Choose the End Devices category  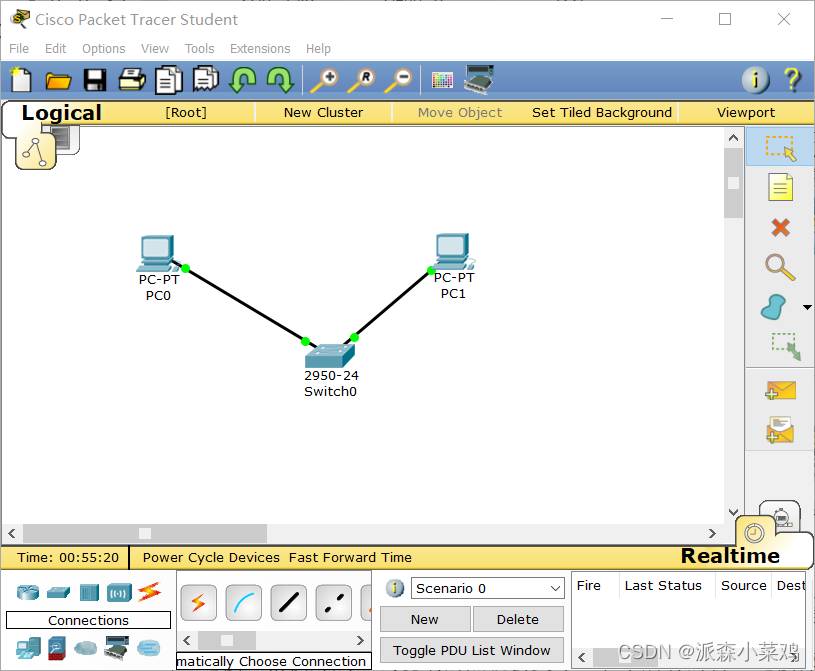[28, 648]
